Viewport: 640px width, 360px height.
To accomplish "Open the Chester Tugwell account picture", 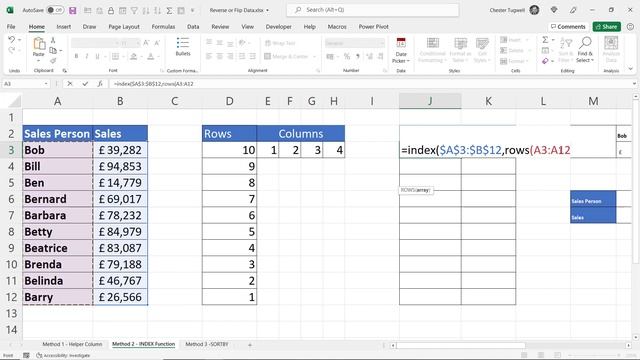I will point(534,10).
